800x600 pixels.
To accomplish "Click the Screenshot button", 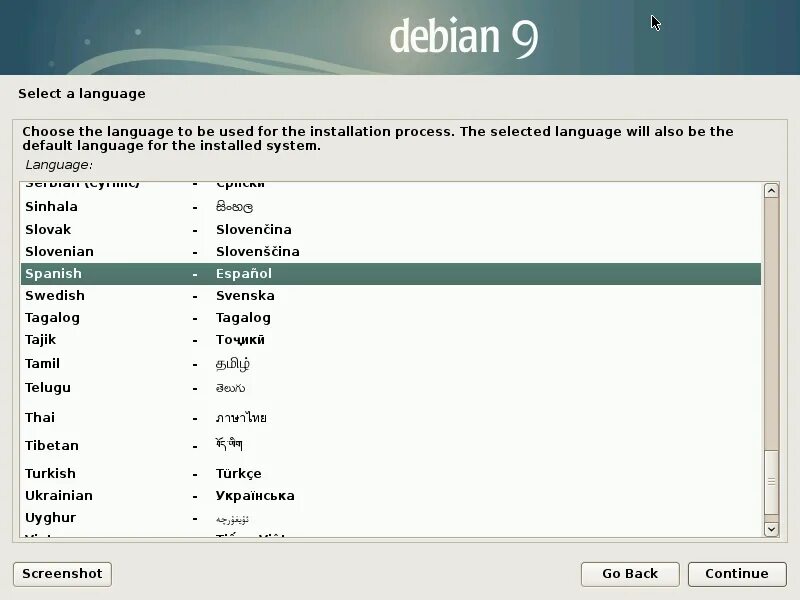I will [x=62, y=574].
